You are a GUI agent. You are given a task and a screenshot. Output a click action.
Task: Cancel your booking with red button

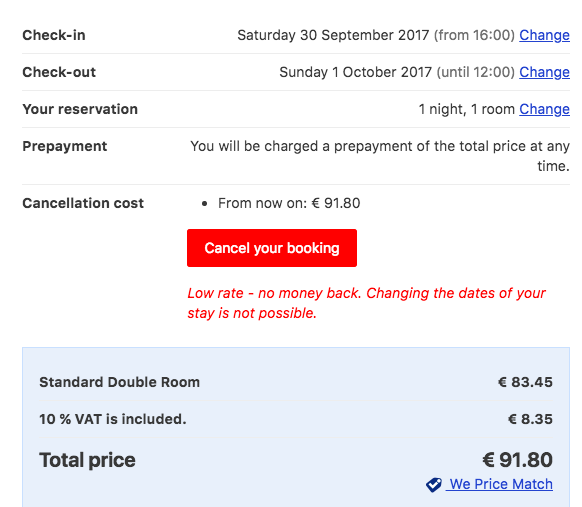[x=272, y=248]
